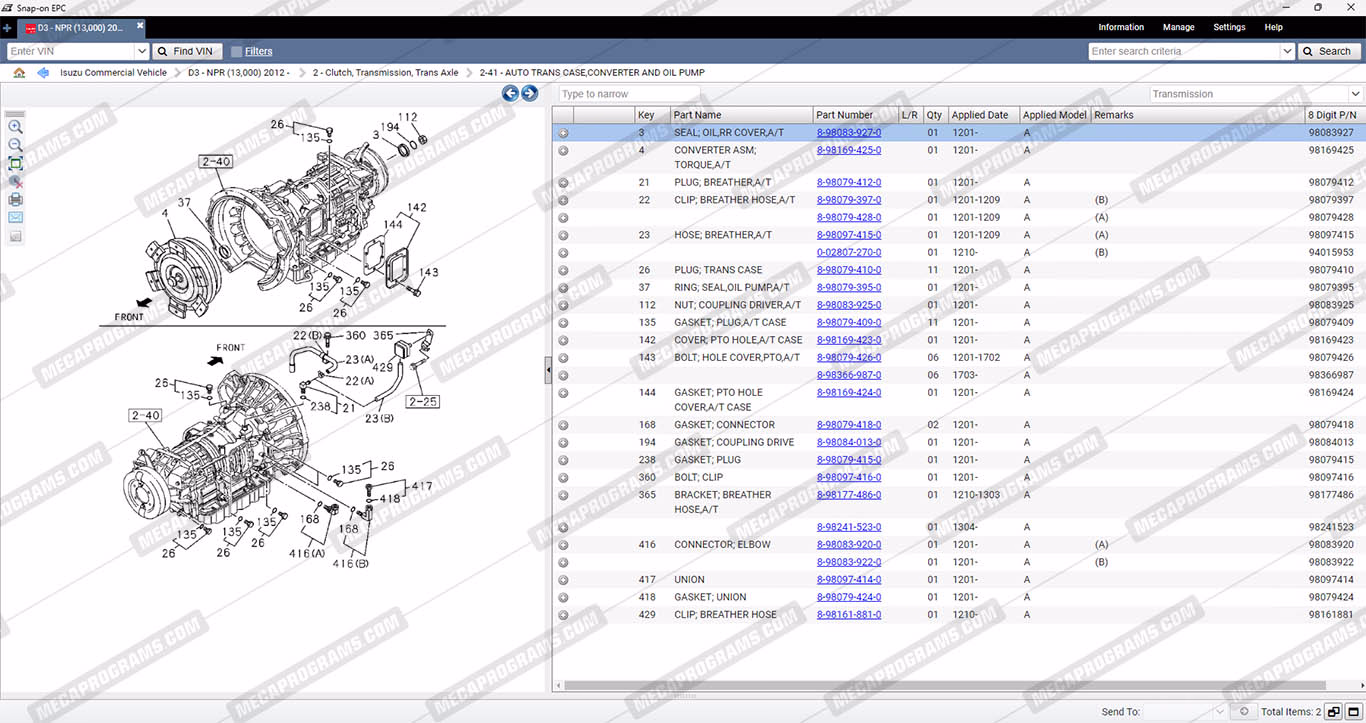Go to next illustration with right arrow

530,93
